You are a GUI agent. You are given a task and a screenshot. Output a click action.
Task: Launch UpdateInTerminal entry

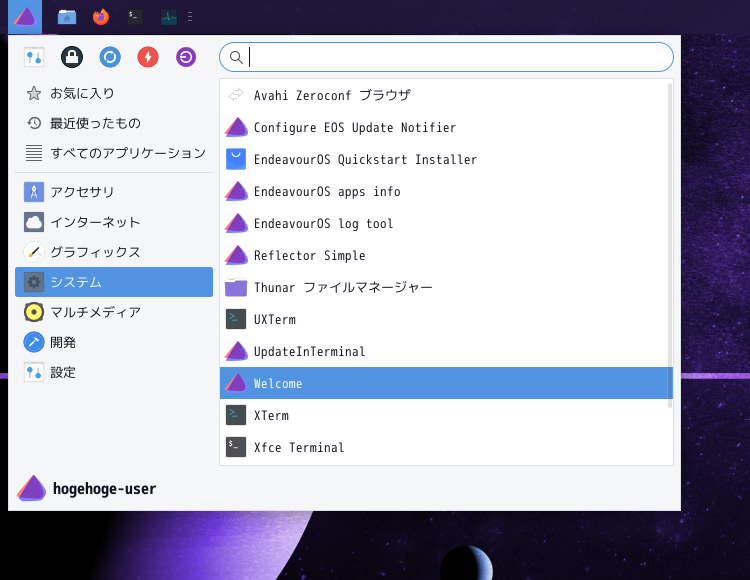(x=446, y=351)
